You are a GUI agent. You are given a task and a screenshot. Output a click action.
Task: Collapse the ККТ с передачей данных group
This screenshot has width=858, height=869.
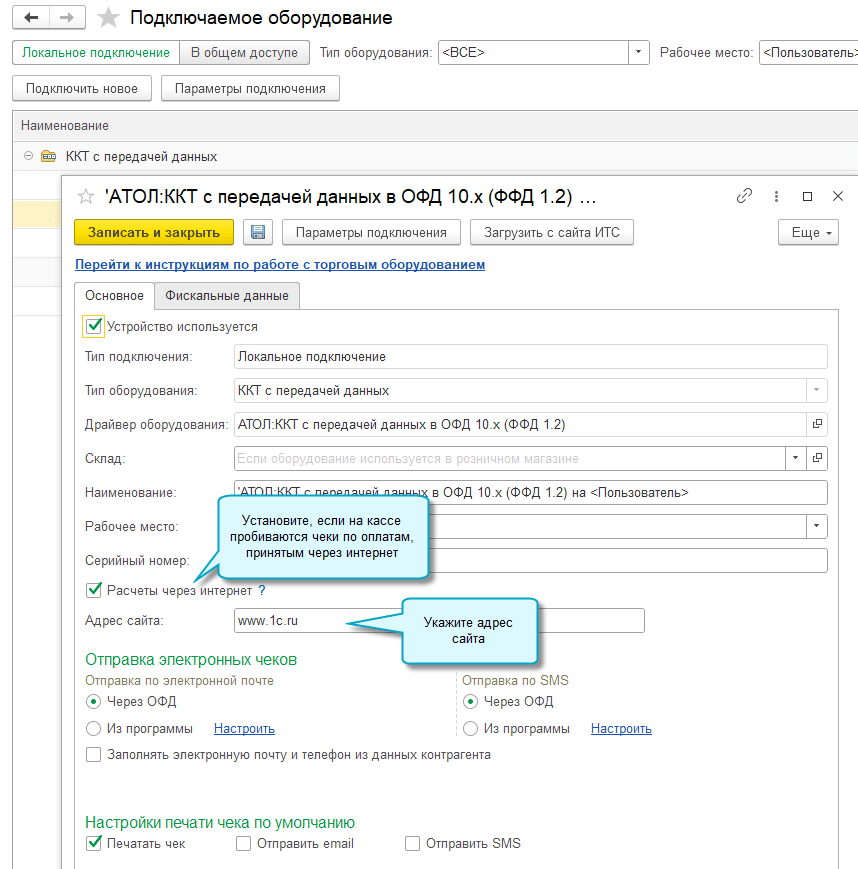(28, 156)
